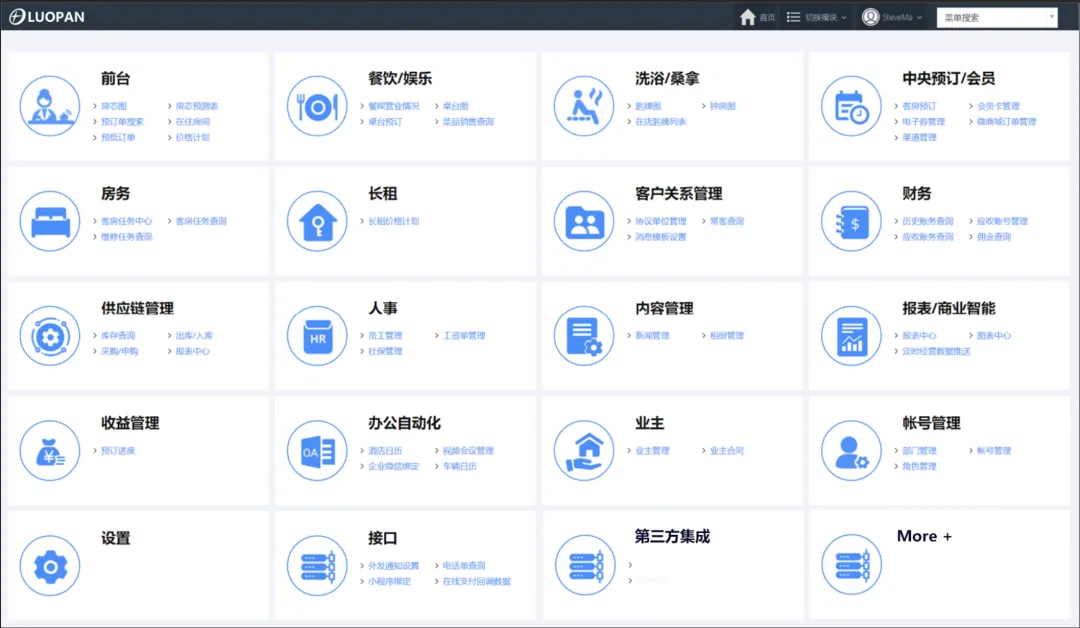This screenshot has height=628, width=1080.
Task: Click the 长租 long-term rental key icon
Action: tap(317, 220)
